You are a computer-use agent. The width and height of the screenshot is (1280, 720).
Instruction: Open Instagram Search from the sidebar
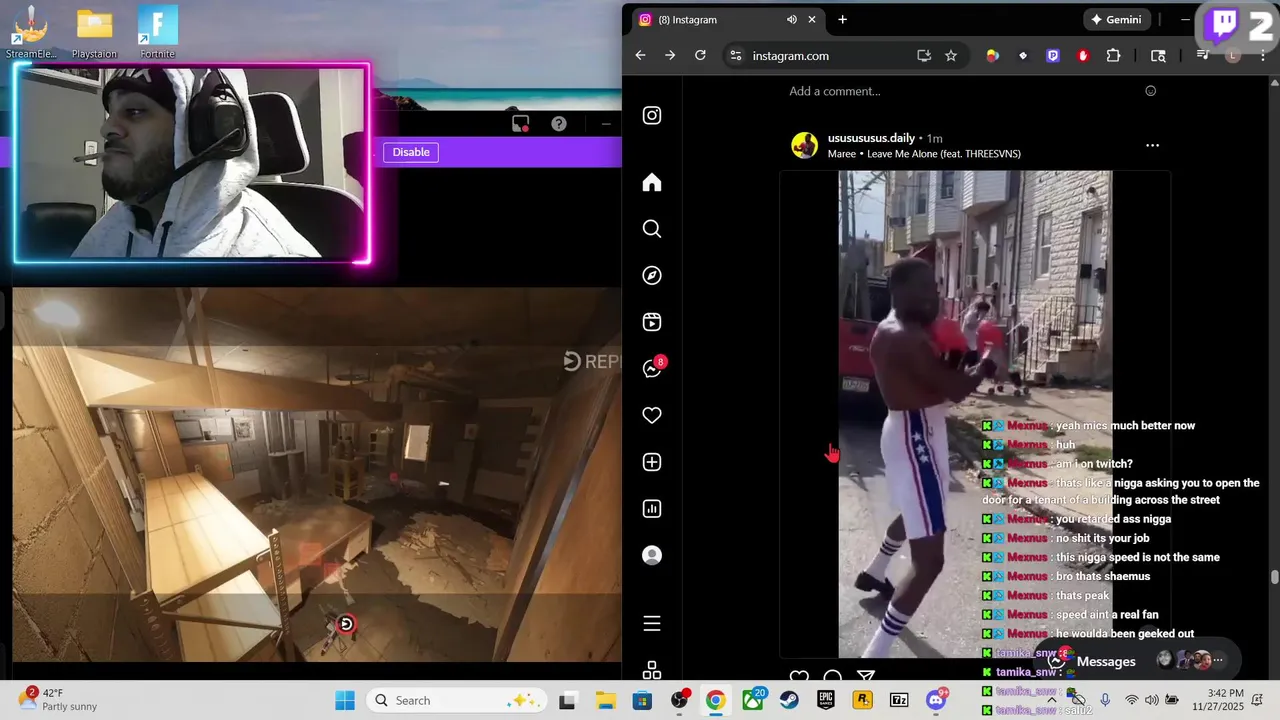[x=652, y=229]
